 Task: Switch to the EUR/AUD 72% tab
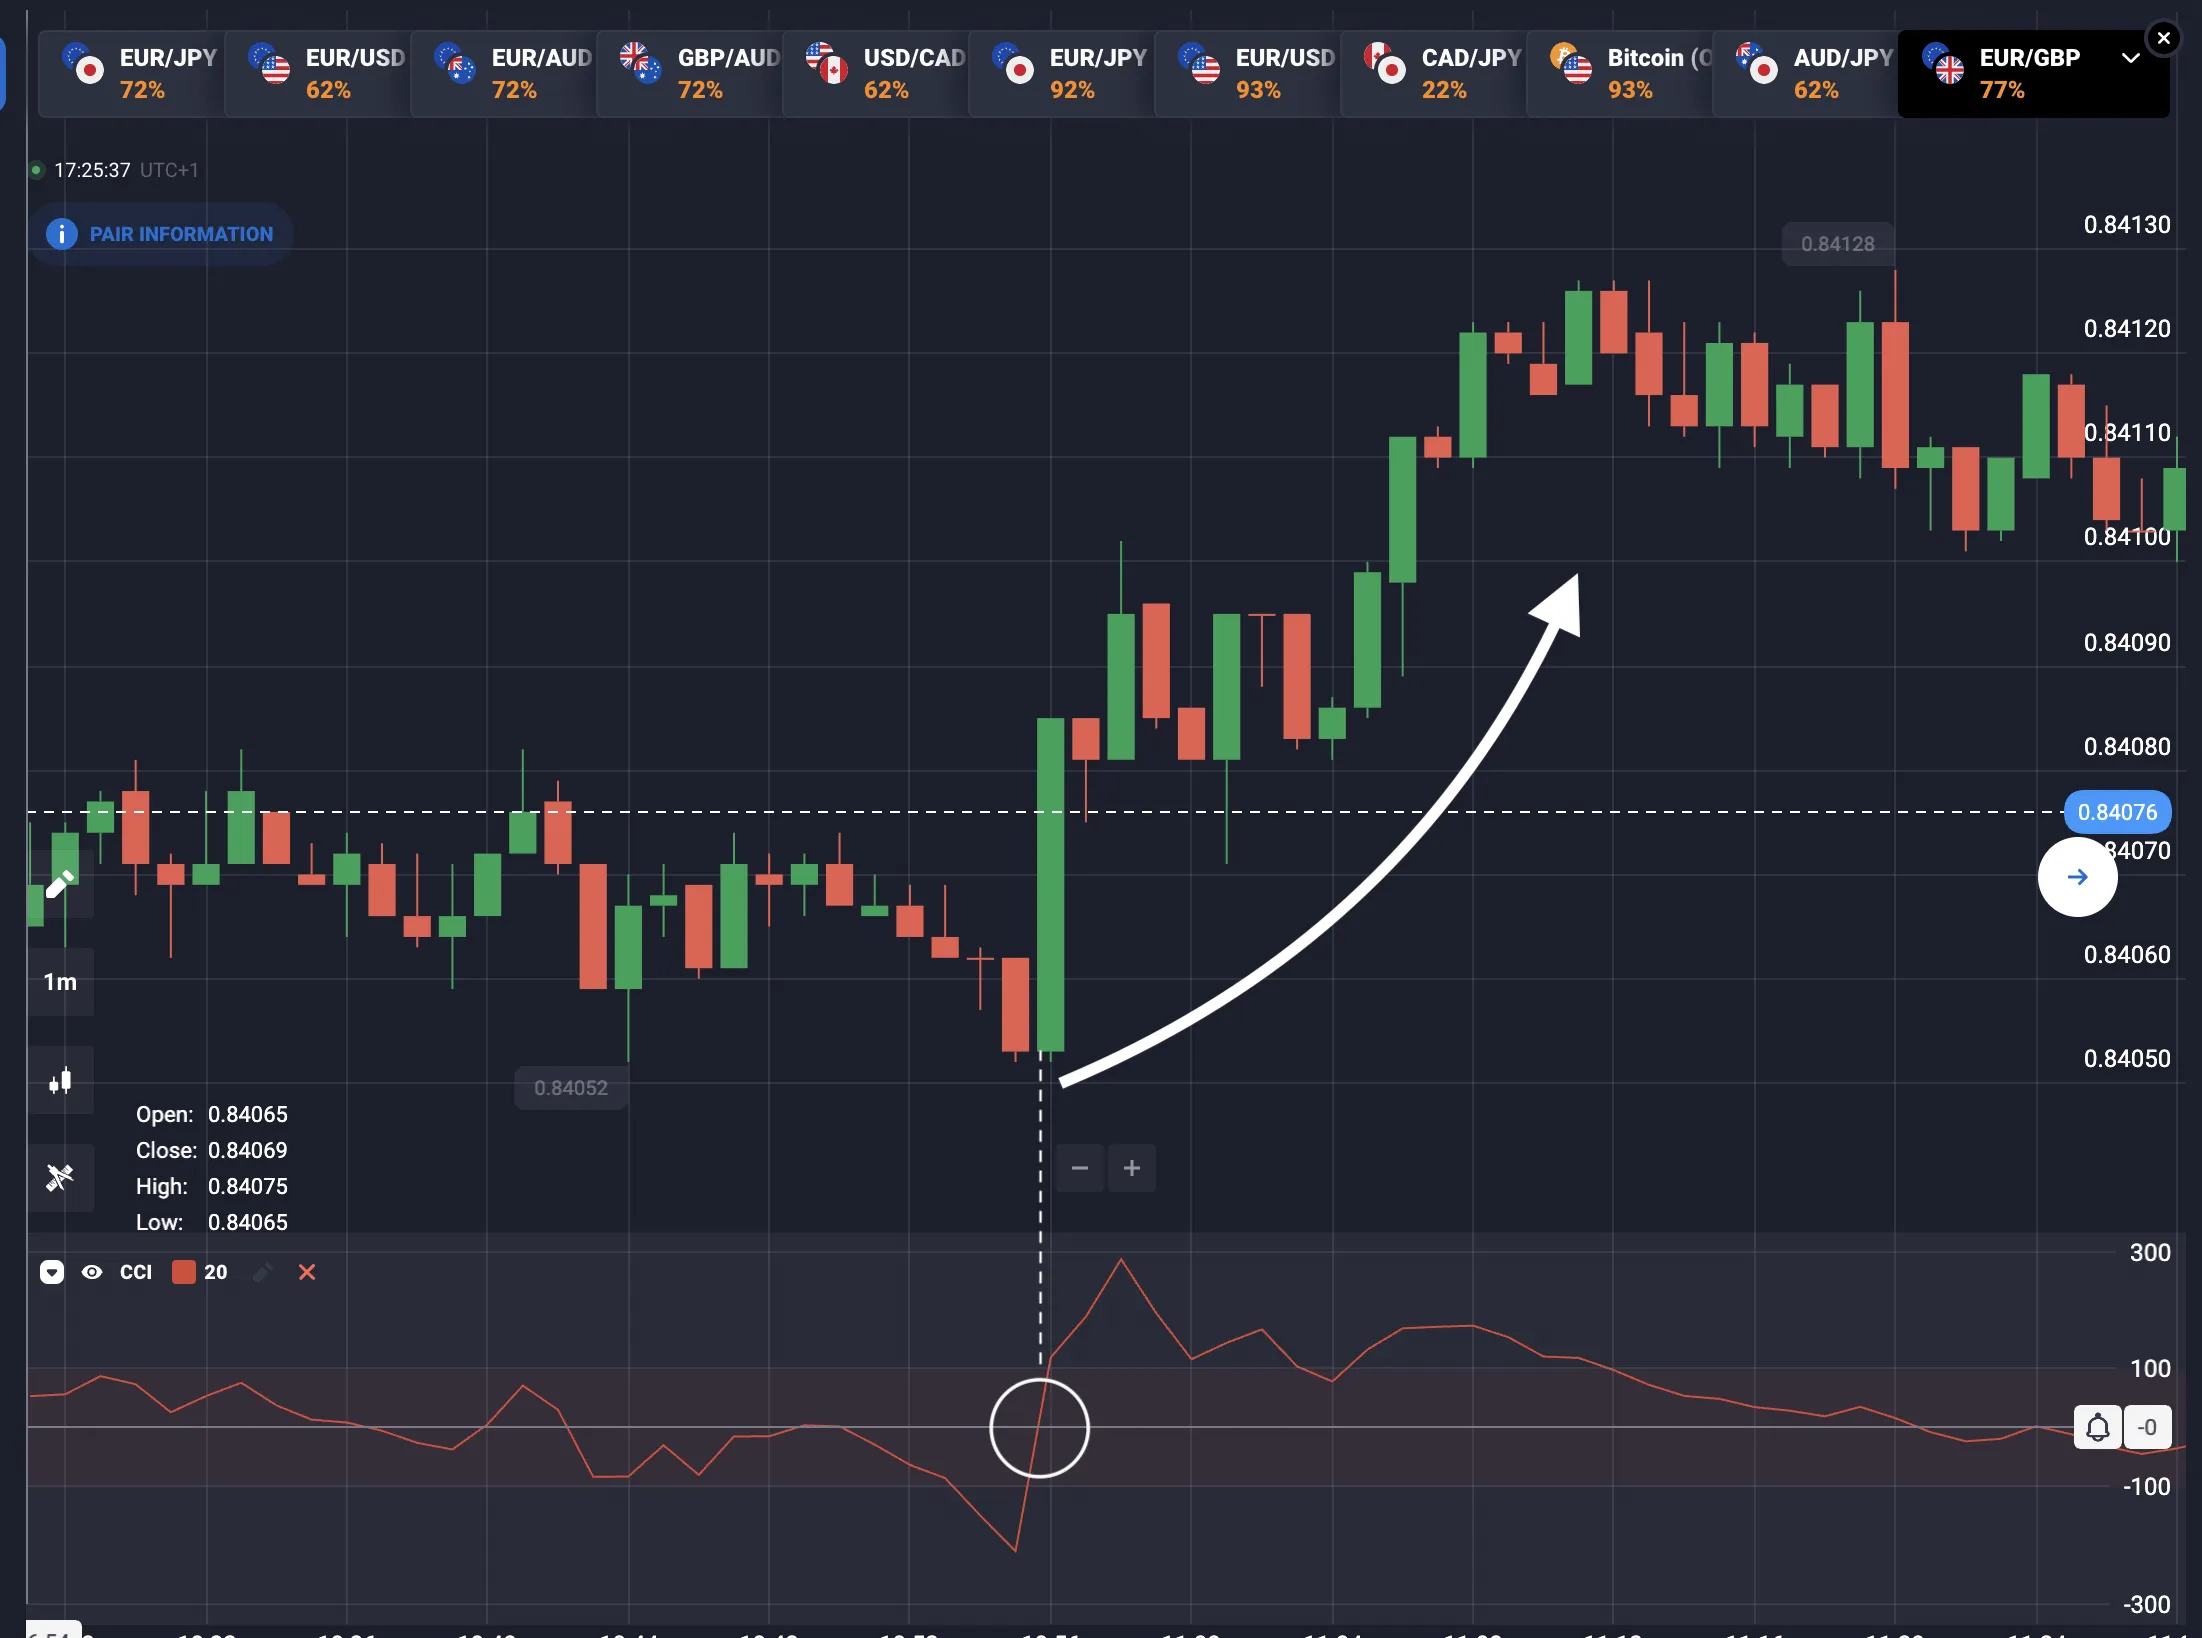(x=503, y=74)
